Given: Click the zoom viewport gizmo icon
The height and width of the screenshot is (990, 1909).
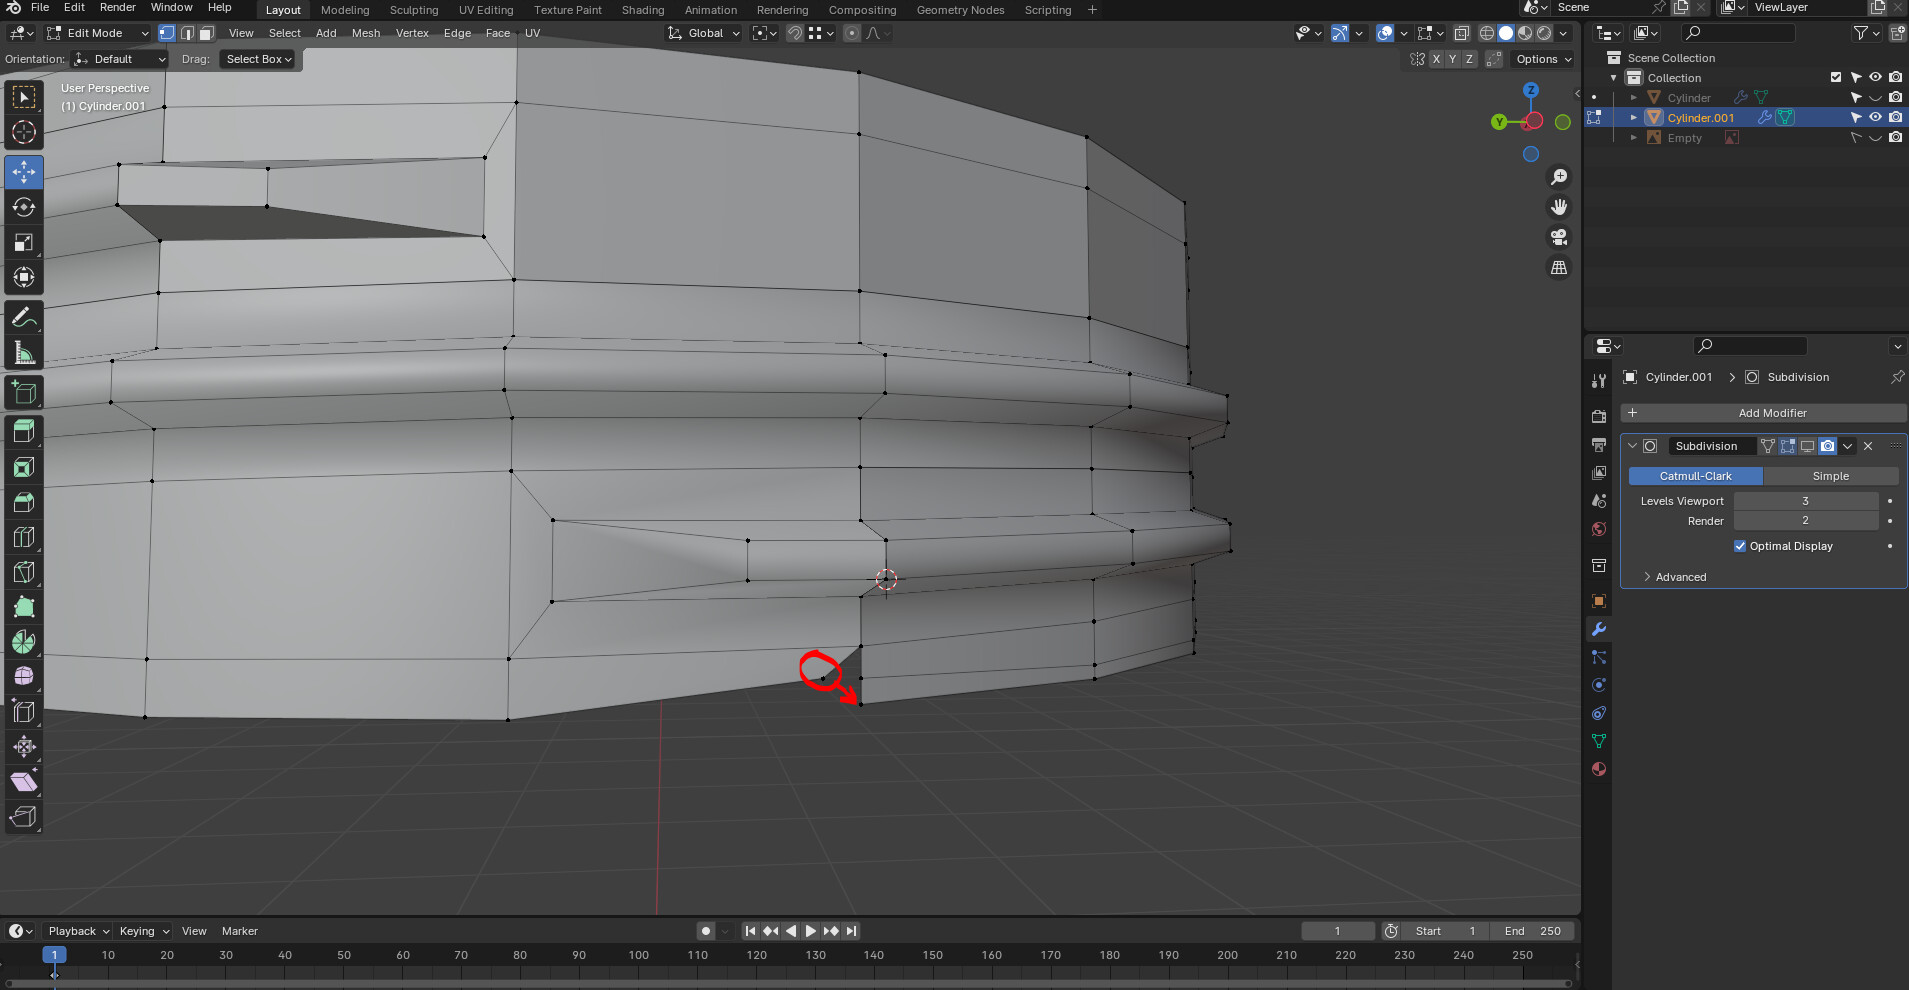Looking at the screenshot, I should 1559,177.
